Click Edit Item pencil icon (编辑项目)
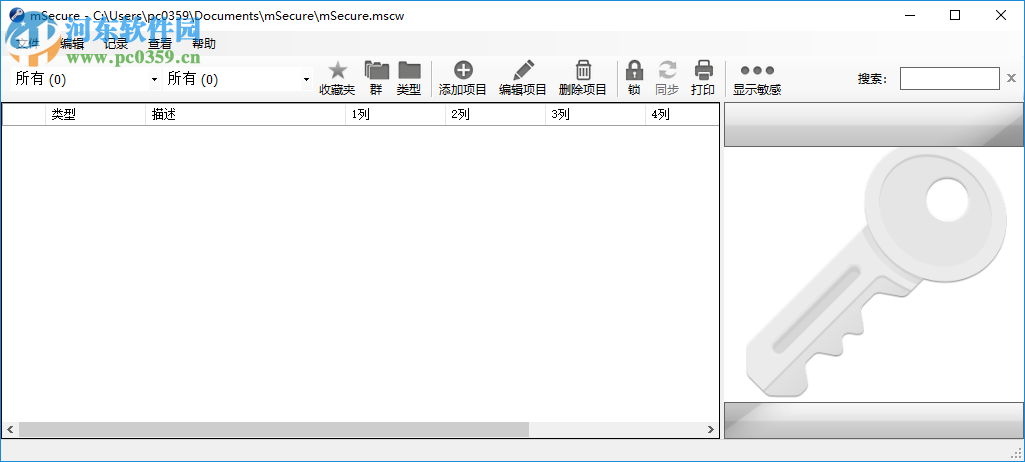 pyautogui.click(x=523, y=71)
